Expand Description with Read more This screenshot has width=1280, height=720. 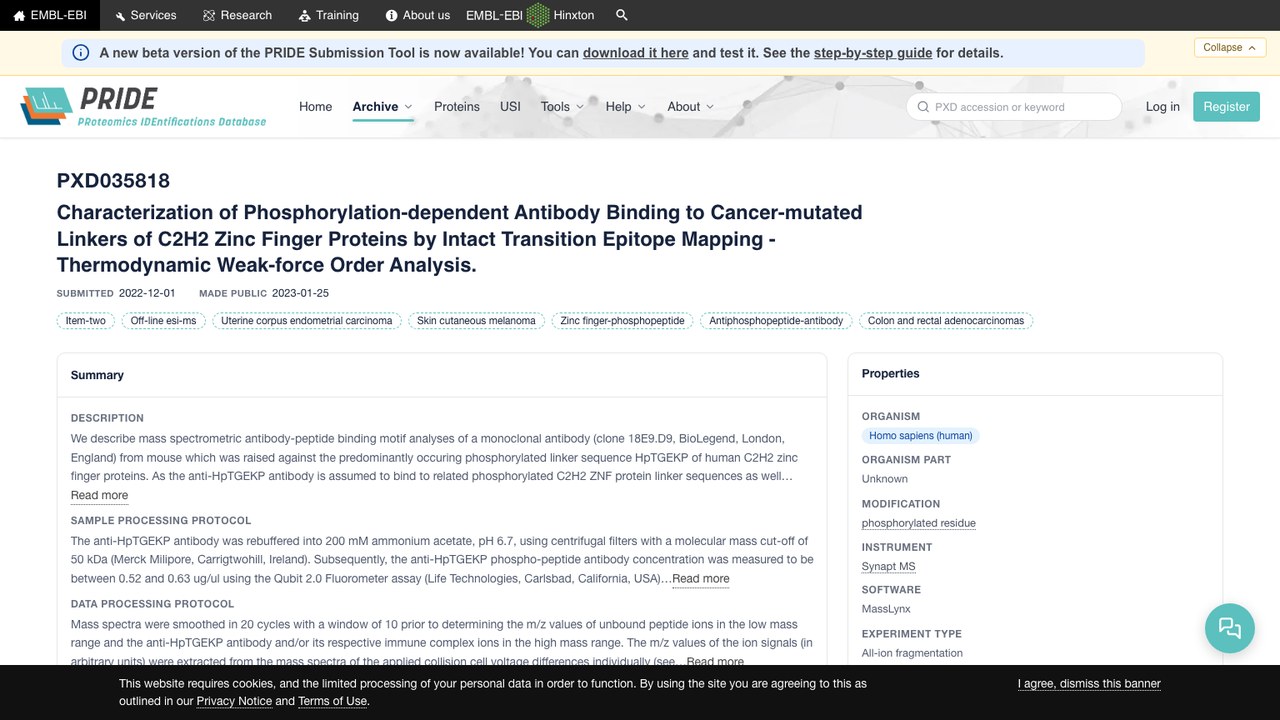(x=99, y=495)
